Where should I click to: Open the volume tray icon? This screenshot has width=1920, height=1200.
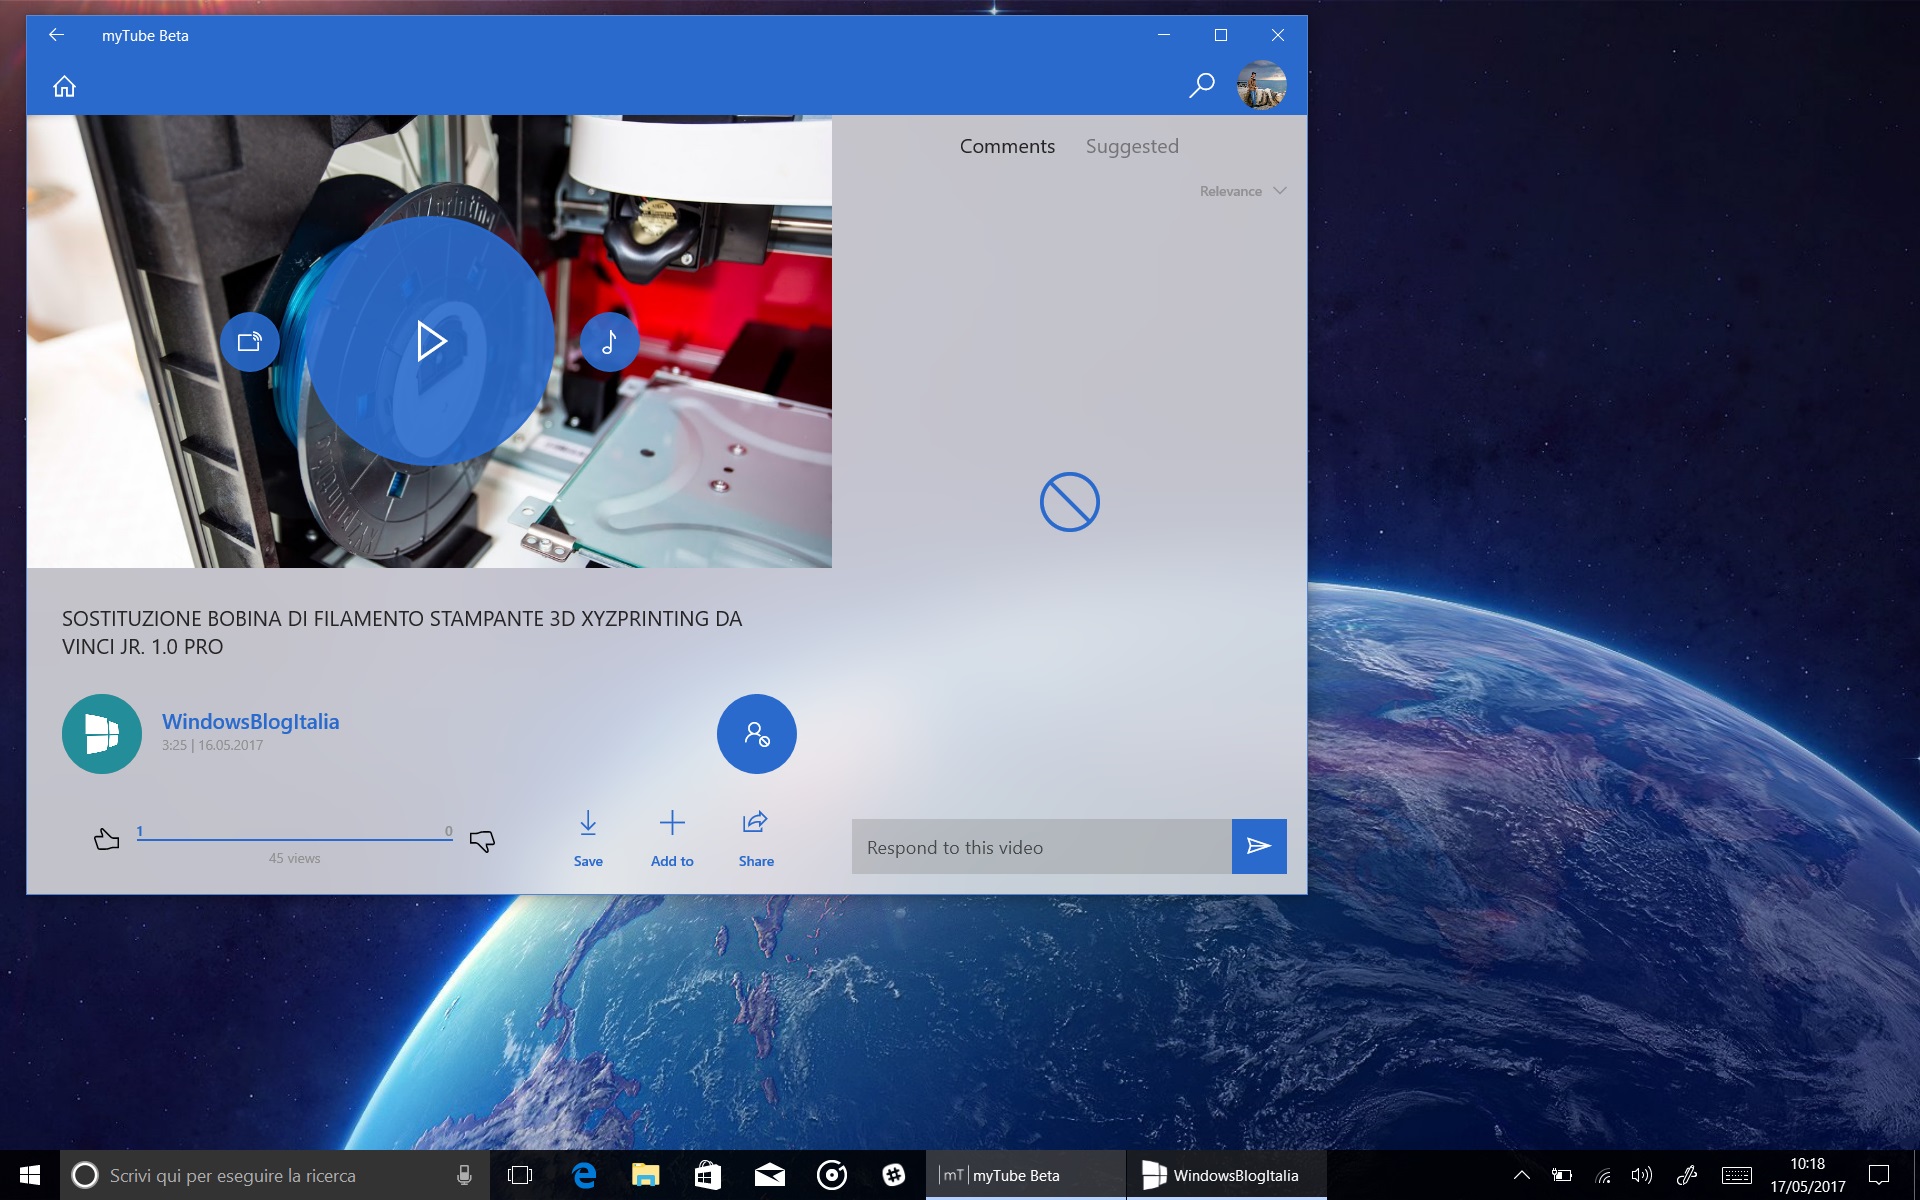[1641, 1175]
